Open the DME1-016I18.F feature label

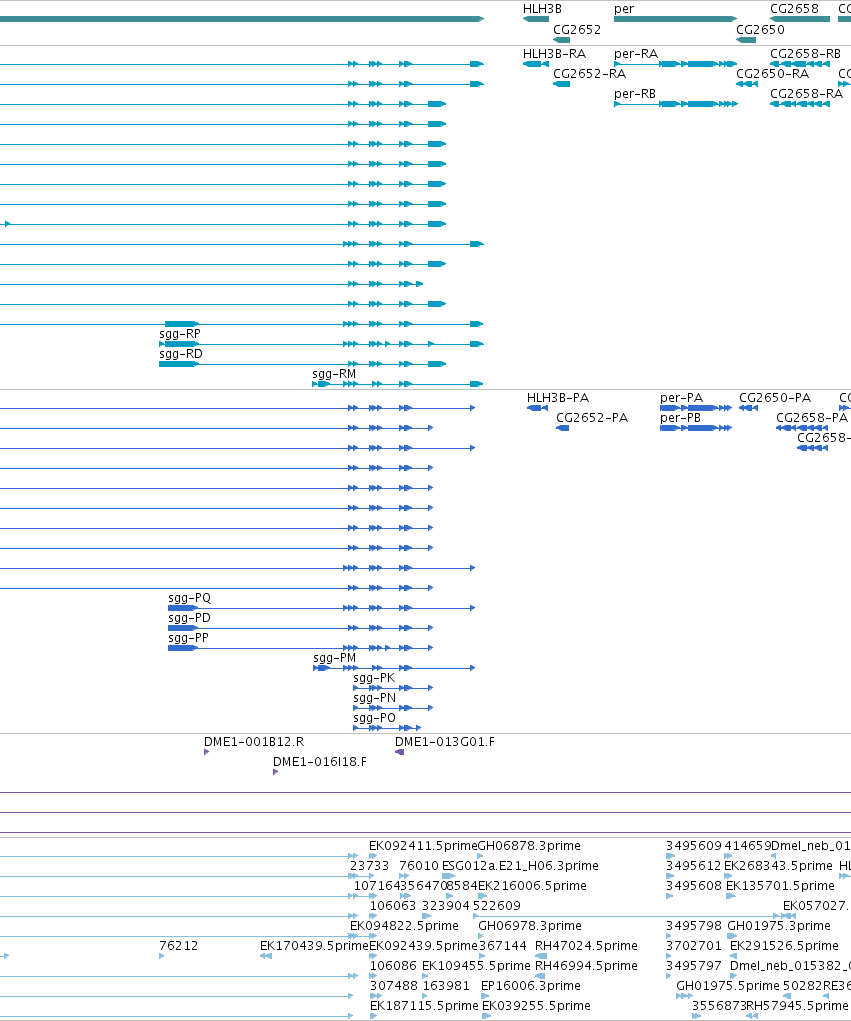[x=320, y=762]
